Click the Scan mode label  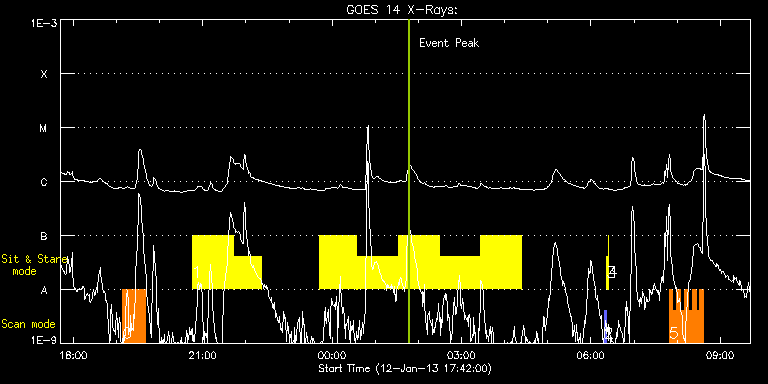click(28, 324)
